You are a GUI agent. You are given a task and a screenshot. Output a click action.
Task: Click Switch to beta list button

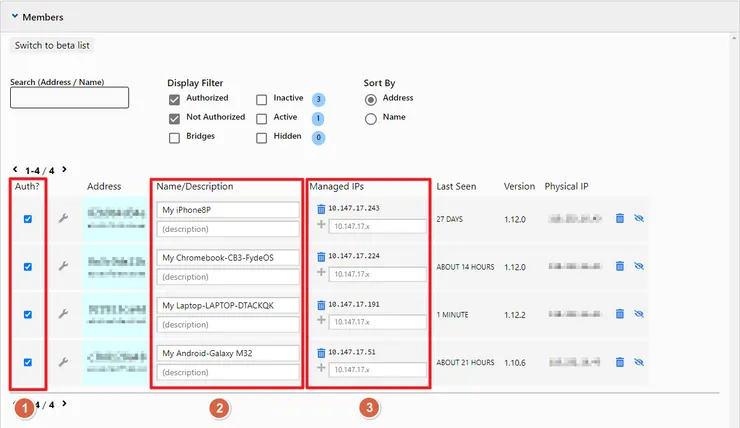click(x=52, y=45)
